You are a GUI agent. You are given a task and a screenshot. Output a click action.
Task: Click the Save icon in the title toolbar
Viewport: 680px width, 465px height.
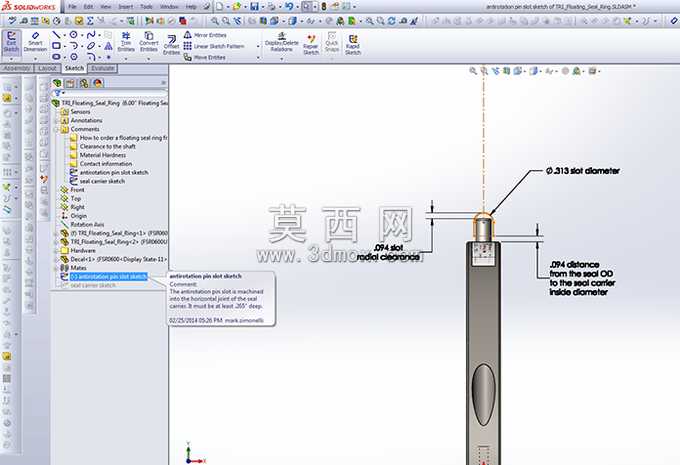click(255, 7)
